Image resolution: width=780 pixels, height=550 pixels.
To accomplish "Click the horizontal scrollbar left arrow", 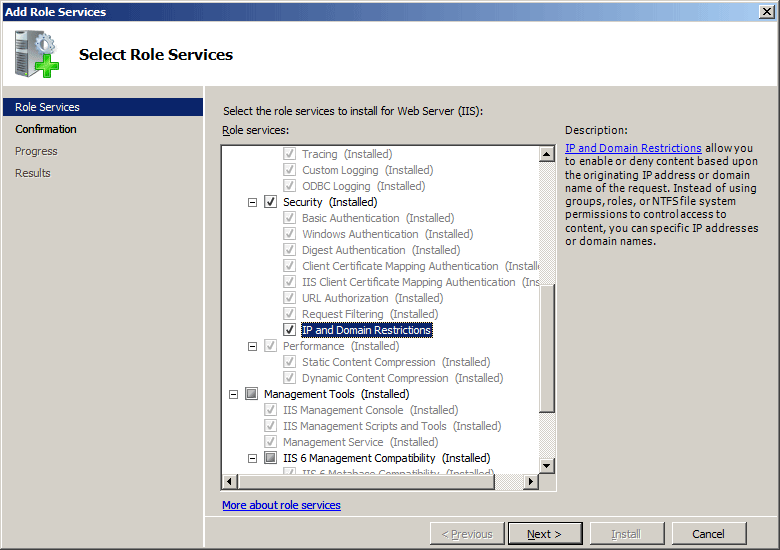I will coord(229,481).
